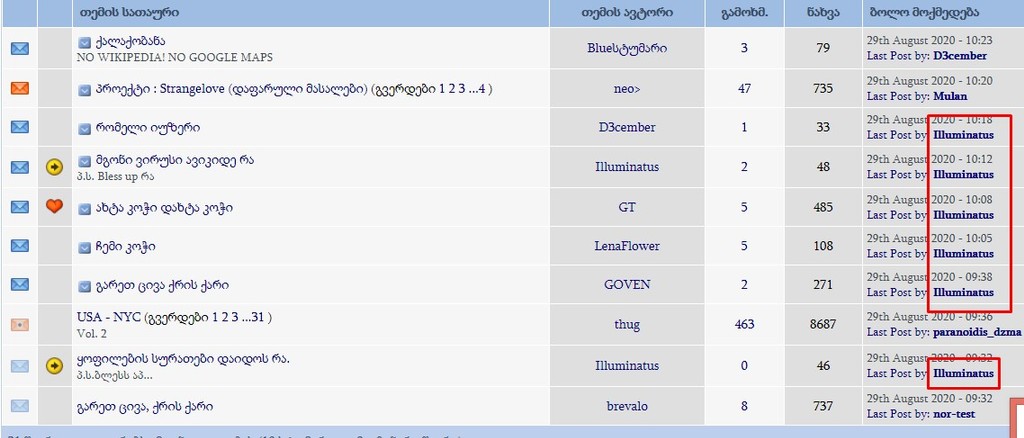Sort by the თემის სათაური column header
The height and width of the screenshot is (438, 1024).
coord(129,12)
